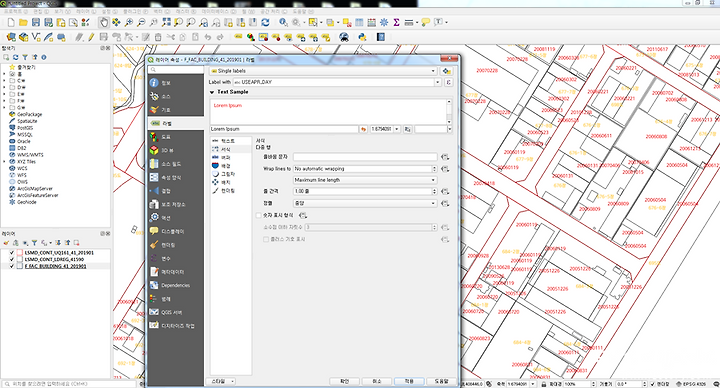Open the Diagrams page in layer properties
This screenshot has height=388, width=720.
click(x=176, y=137)
